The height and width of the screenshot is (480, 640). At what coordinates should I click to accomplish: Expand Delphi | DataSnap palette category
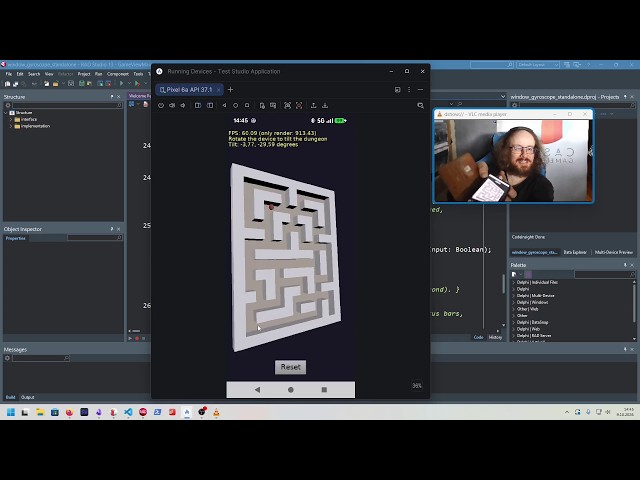coord(513,322)
